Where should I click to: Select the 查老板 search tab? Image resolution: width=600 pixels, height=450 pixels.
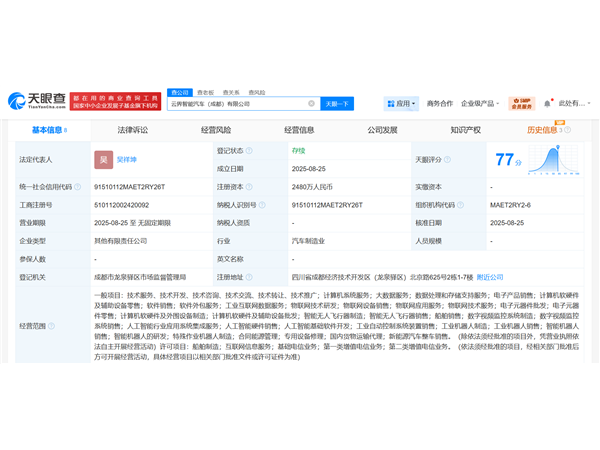click(205, 92)
